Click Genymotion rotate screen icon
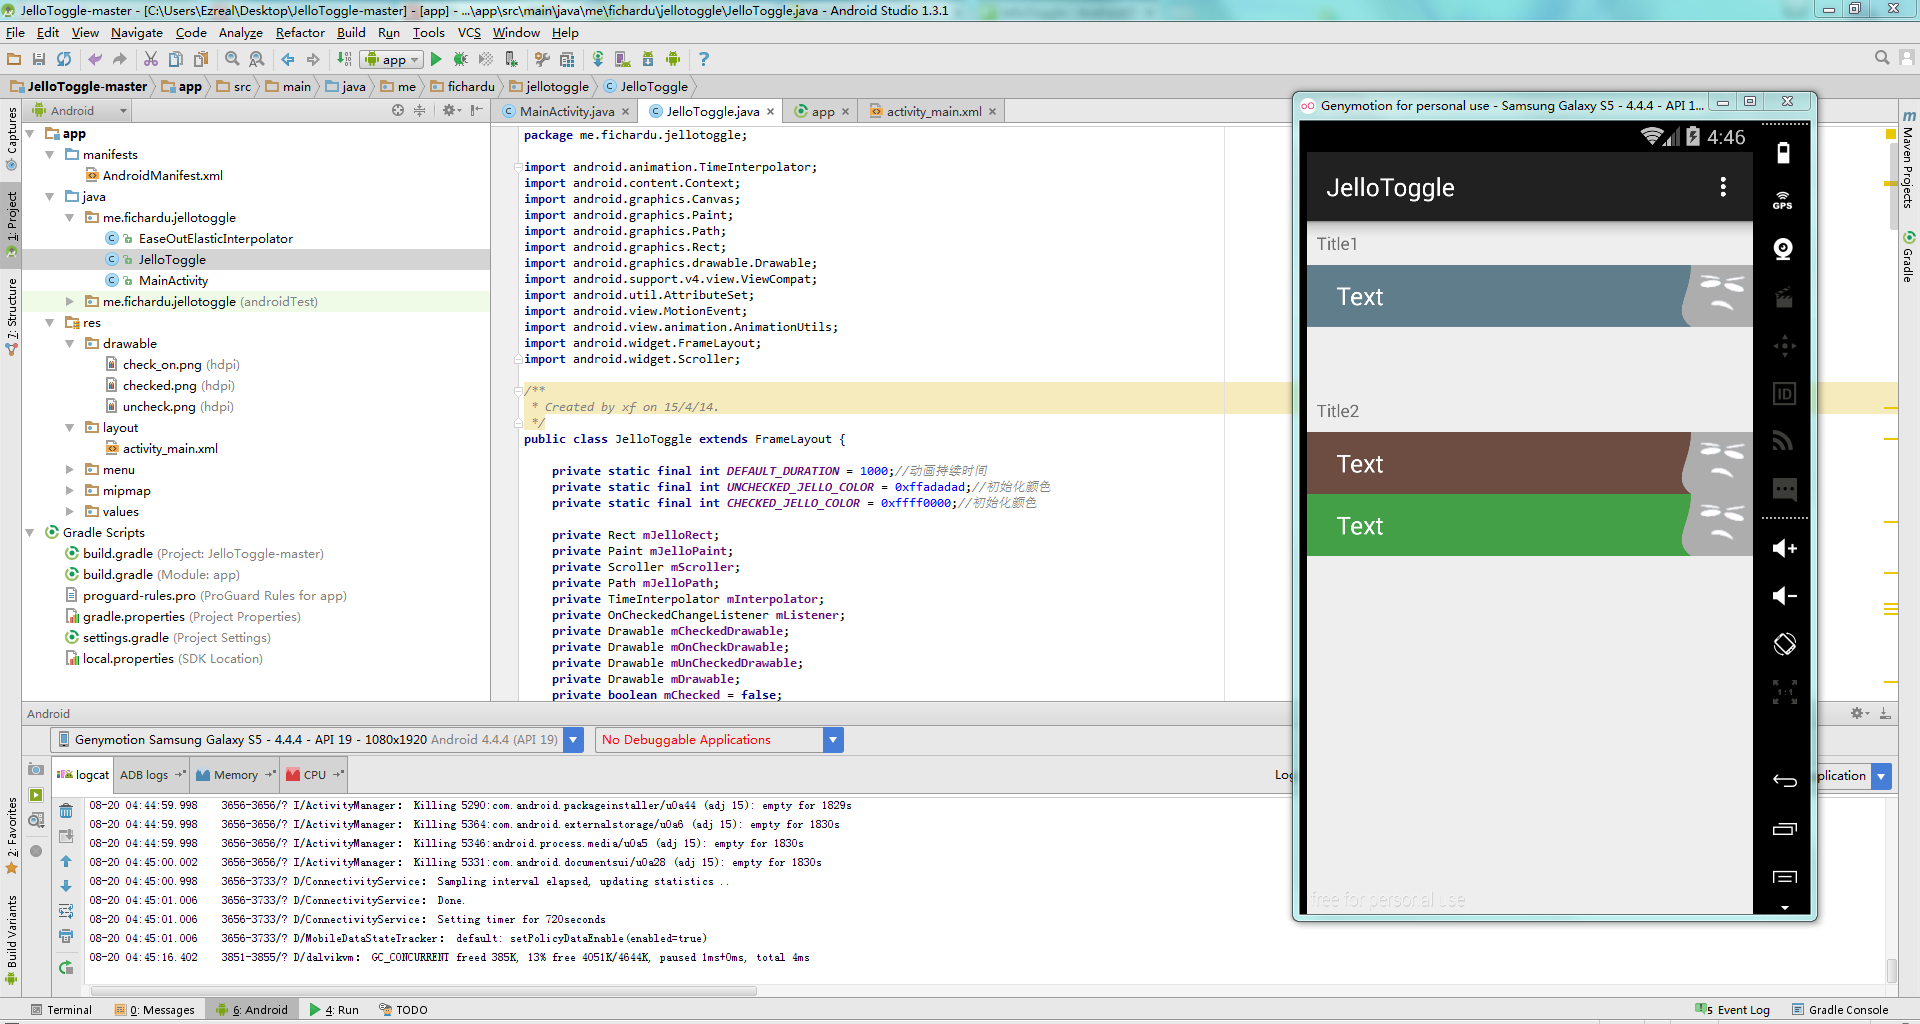1920x1024 pixels. pos(1784,644)
